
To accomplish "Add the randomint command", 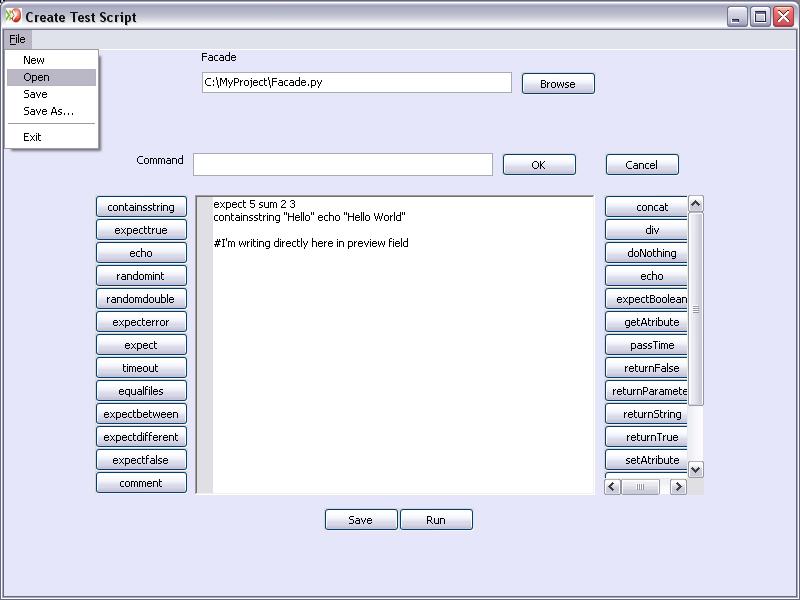I will (141, 276).
